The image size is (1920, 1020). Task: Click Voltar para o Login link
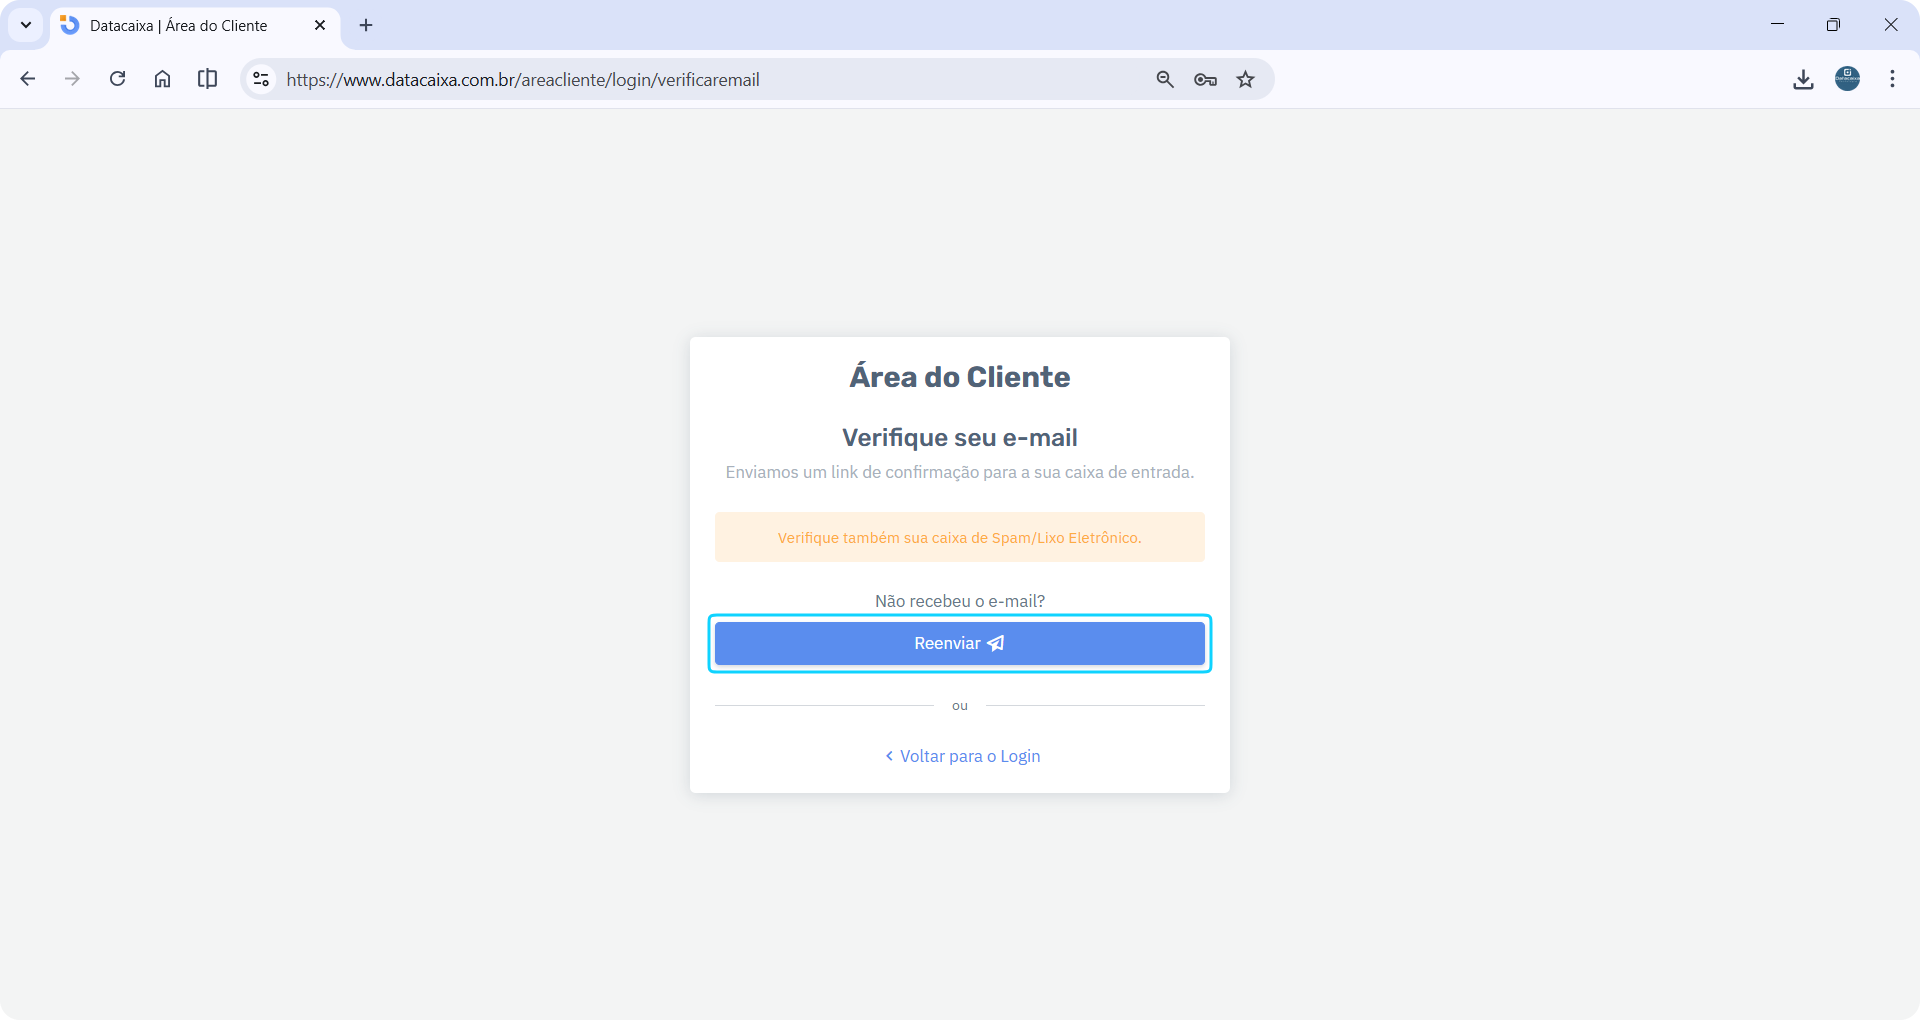968,756
